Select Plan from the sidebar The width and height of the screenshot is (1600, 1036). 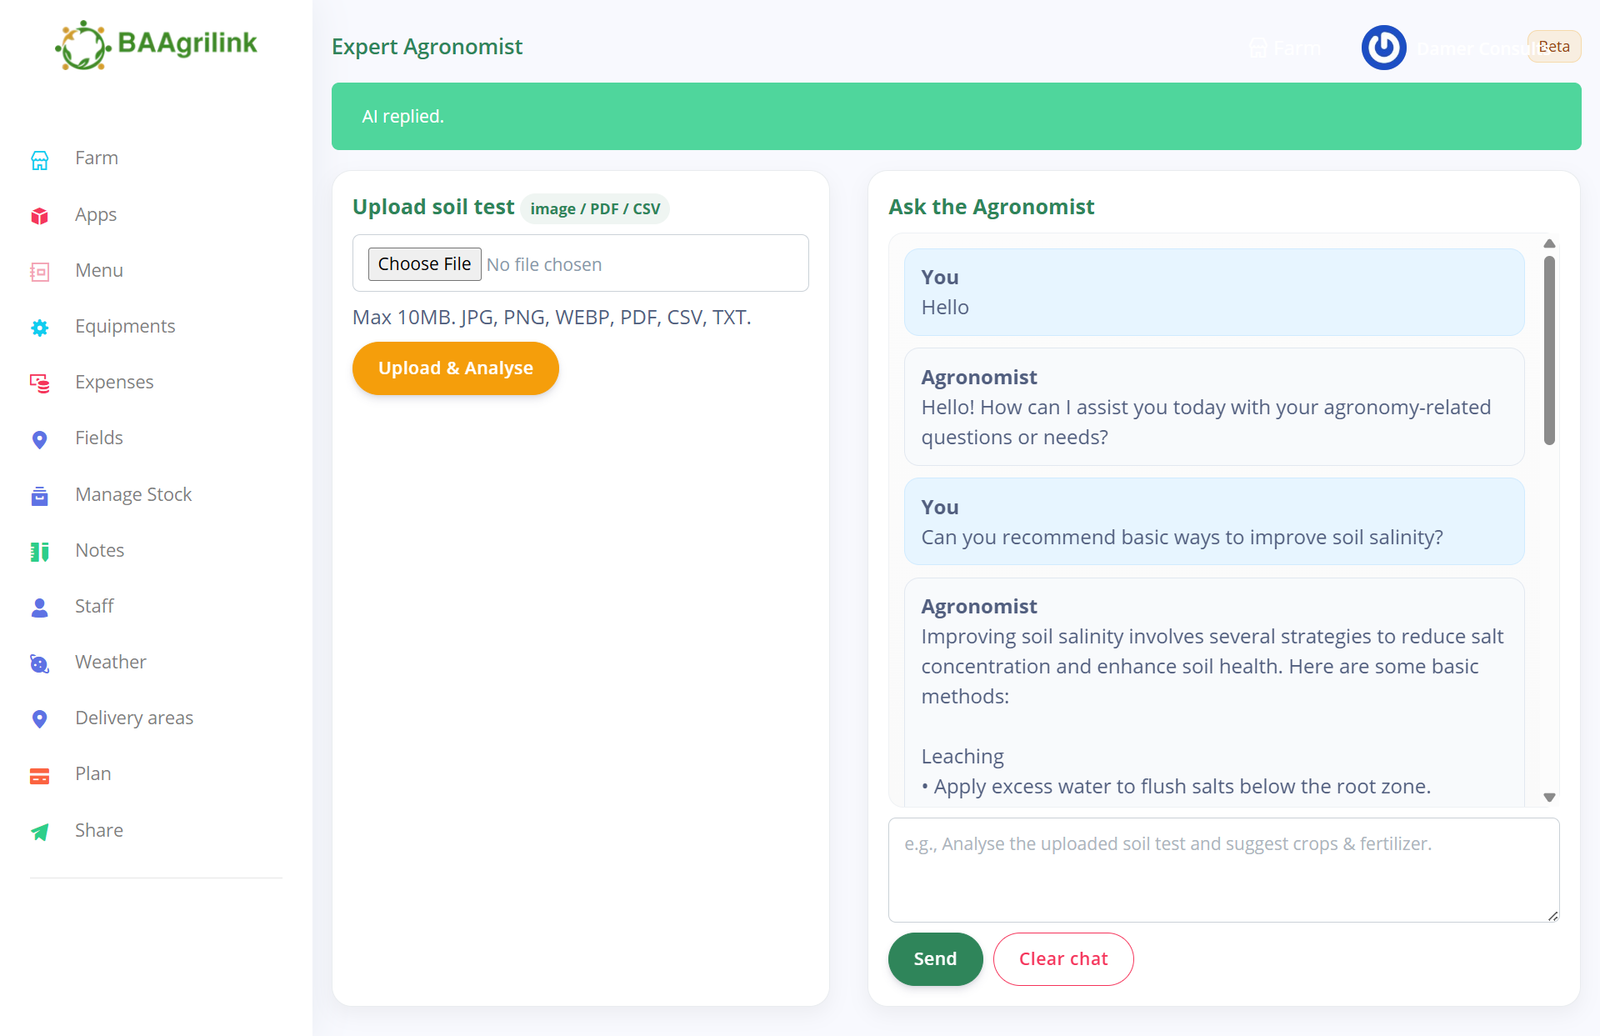pos(93,774)
